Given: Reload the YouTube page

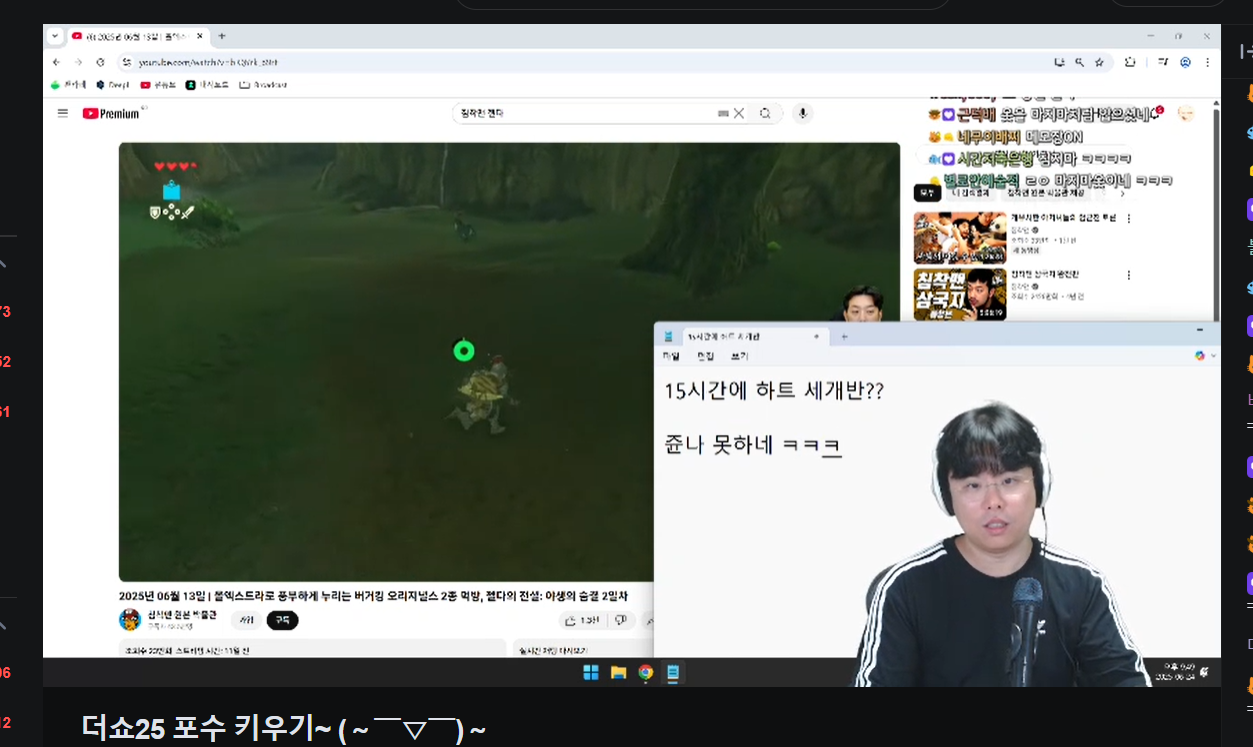Looking at the screenshot, I should pos(100,62).
